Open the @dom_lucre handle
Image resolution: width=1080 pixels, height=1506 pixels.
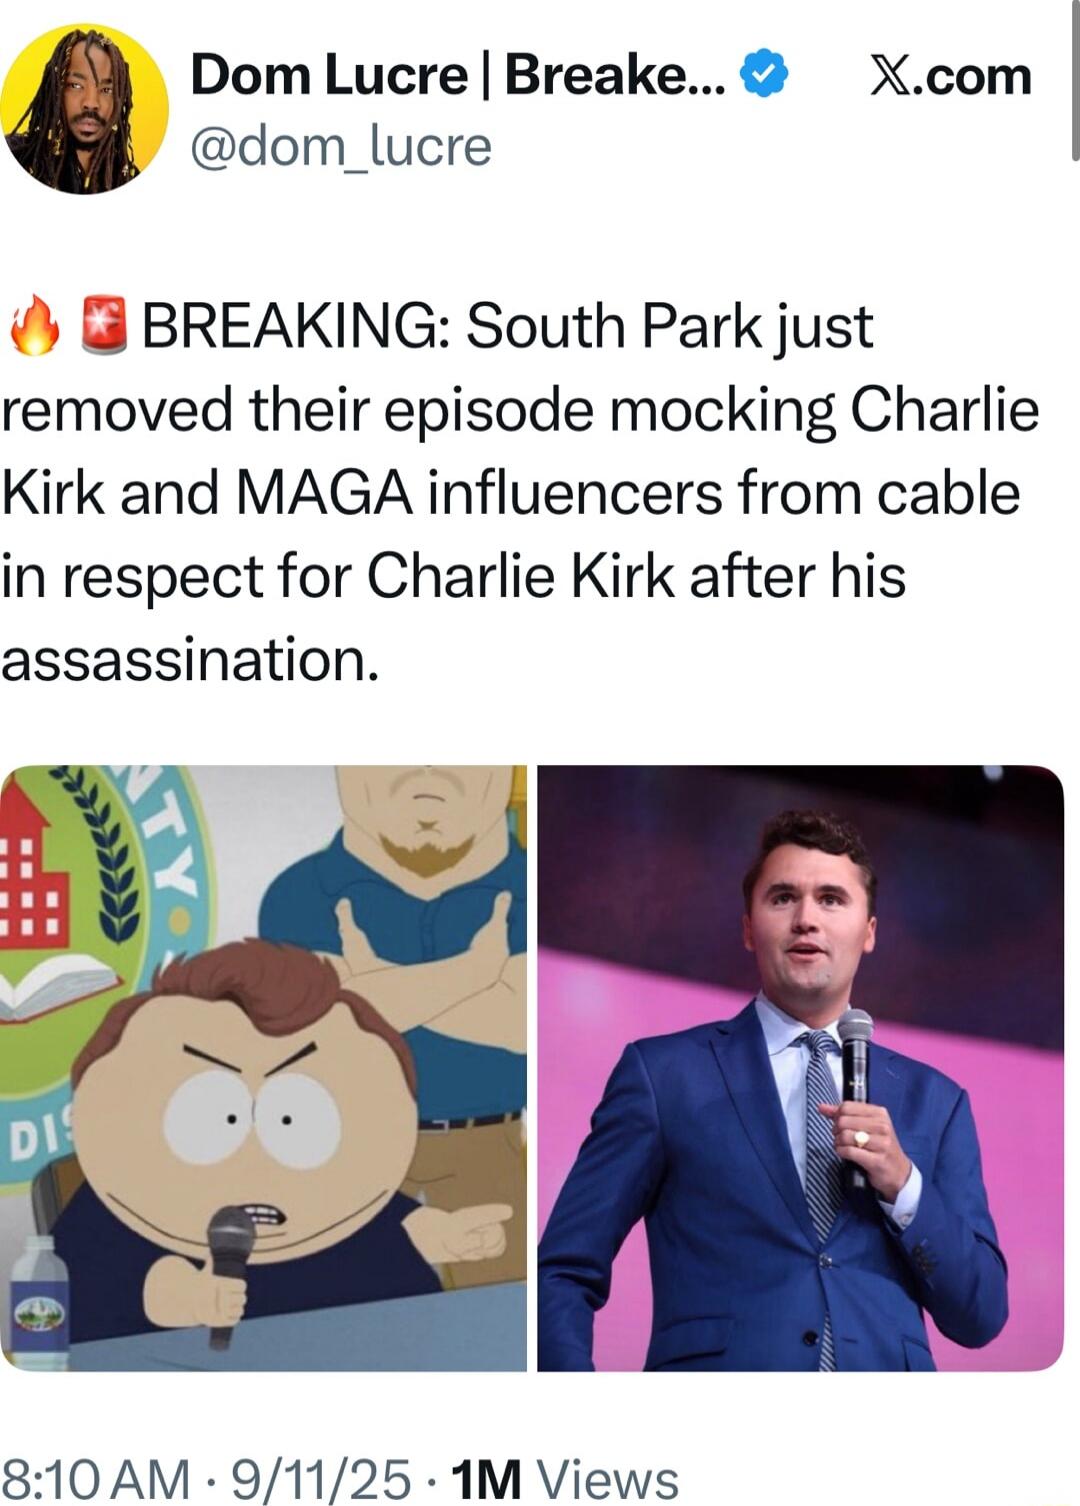tap(340, 146)
